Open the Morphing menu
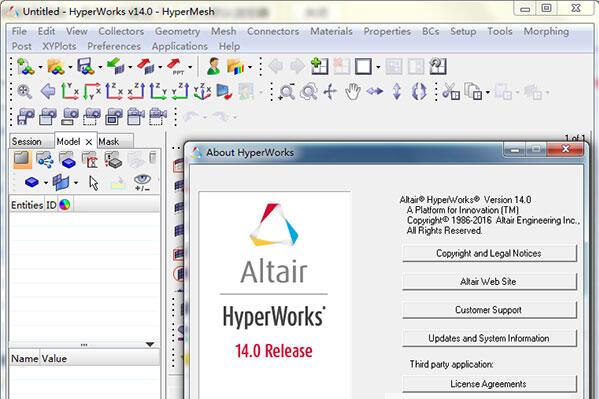599x399 pixels. [546, 31]
